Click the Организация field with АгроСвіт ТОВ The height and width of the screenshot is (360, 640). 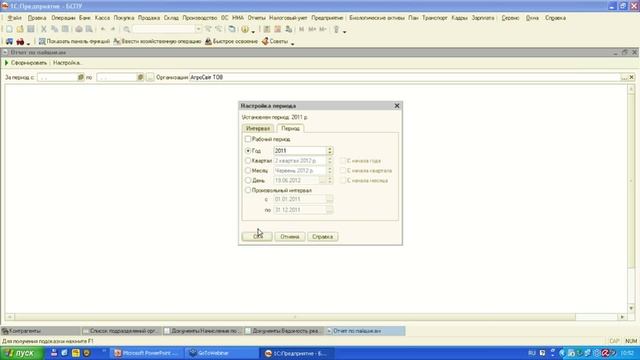(x=404, y=77)
